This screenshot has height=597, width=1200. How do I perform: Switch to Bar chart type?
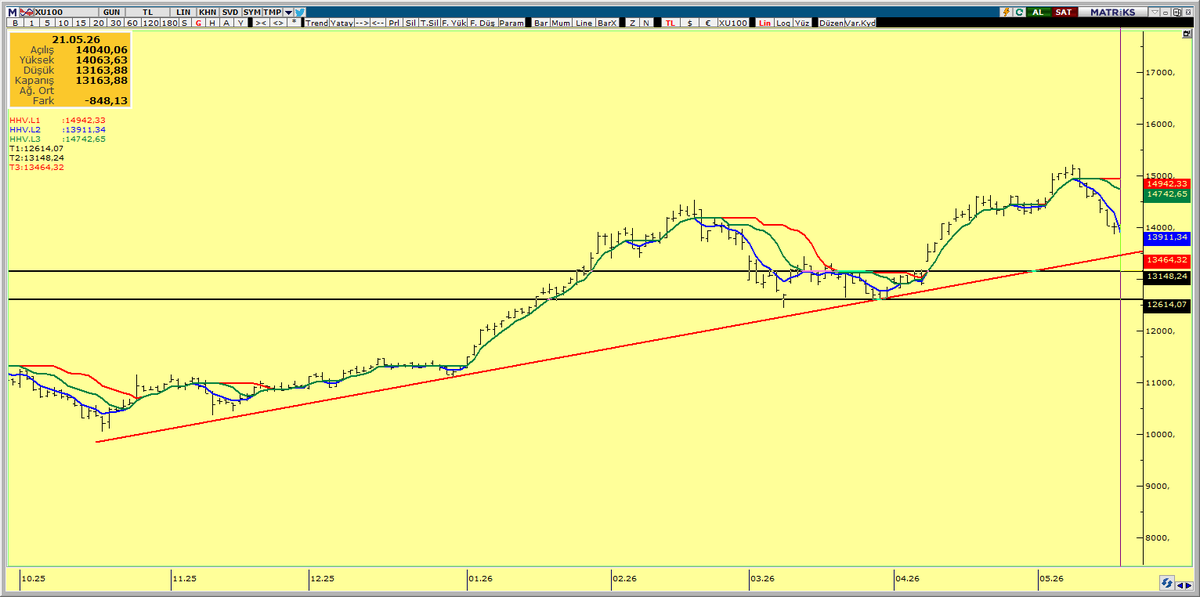541,23
